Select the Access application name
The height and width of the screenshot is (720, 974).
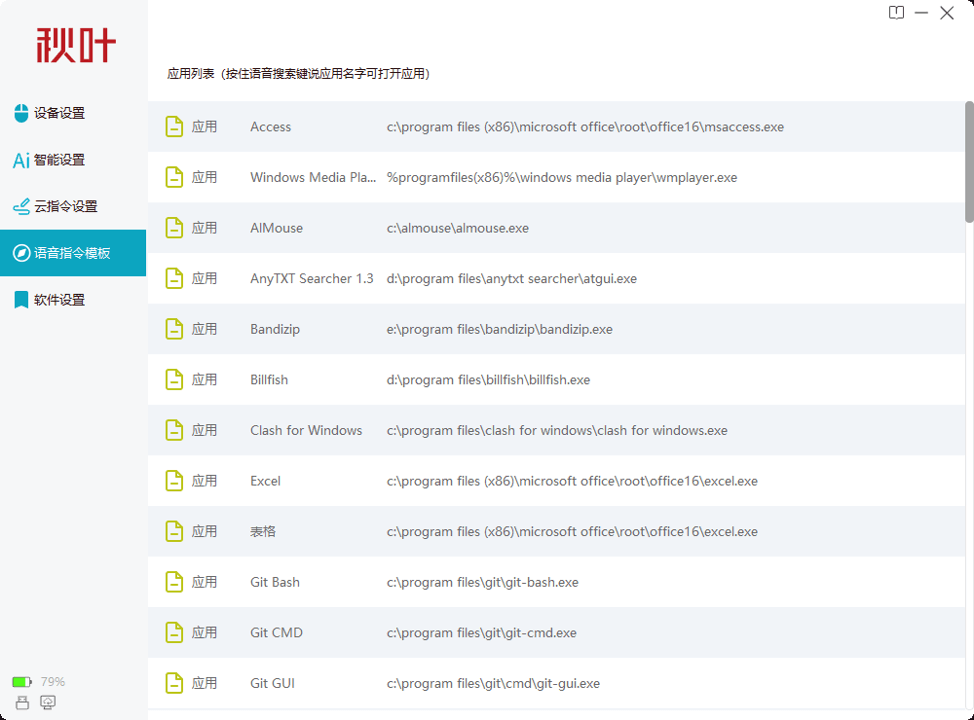(x=270, y=127)
